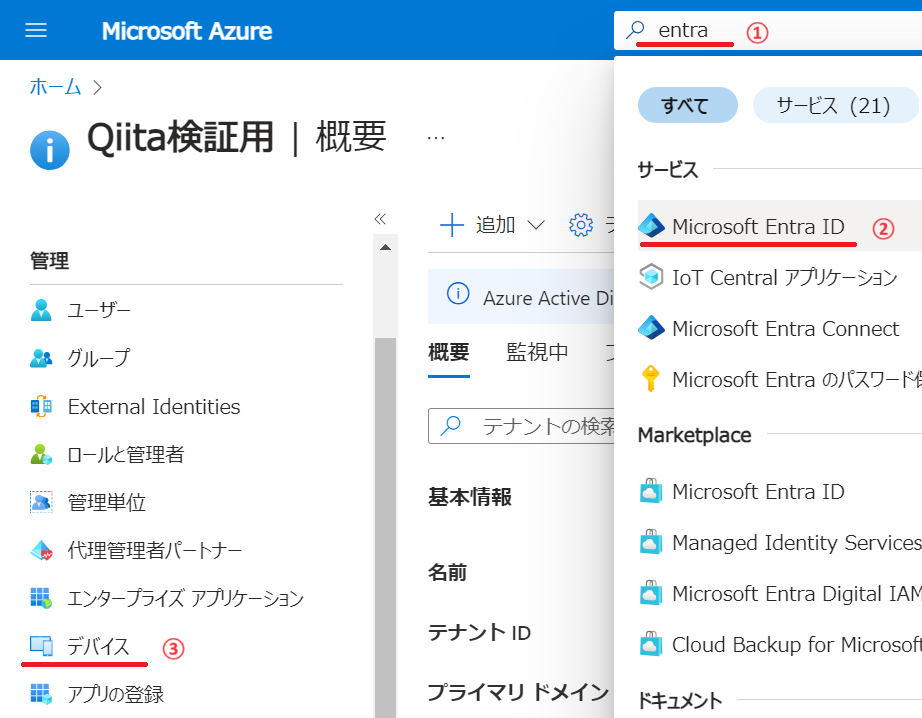The image size is (922, 718).
Task: Open the Microsoft Entra Connect icon
Action: point(651,328)
